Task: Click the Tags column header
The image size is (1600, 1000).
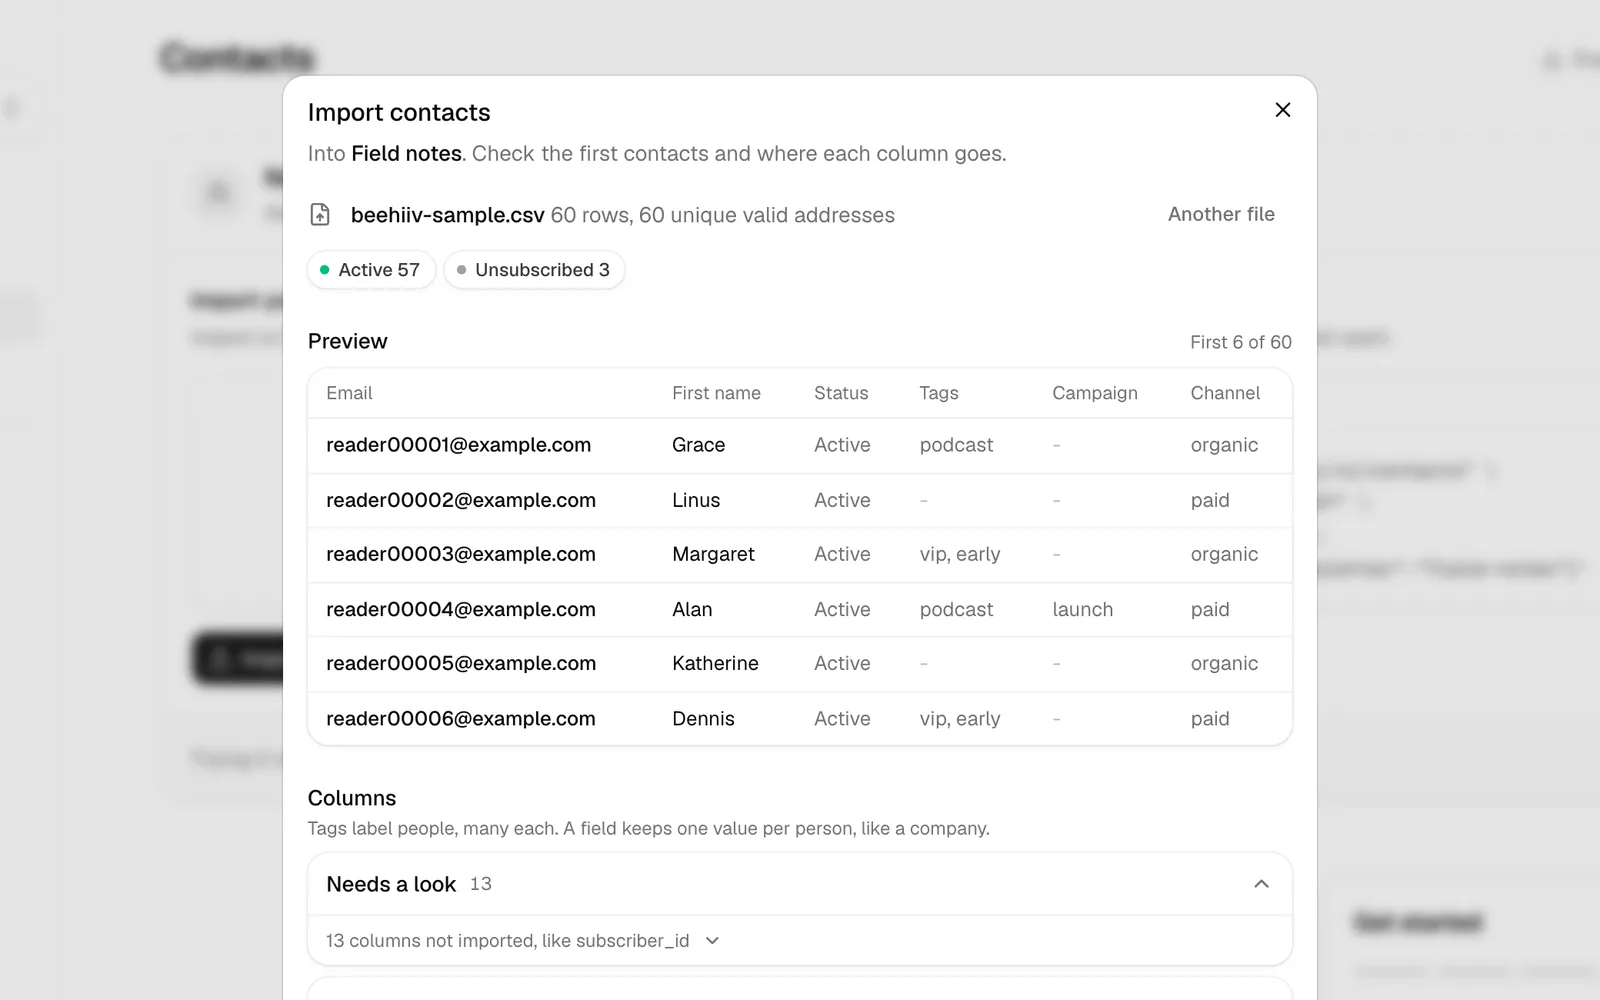Action: [939, 393]
